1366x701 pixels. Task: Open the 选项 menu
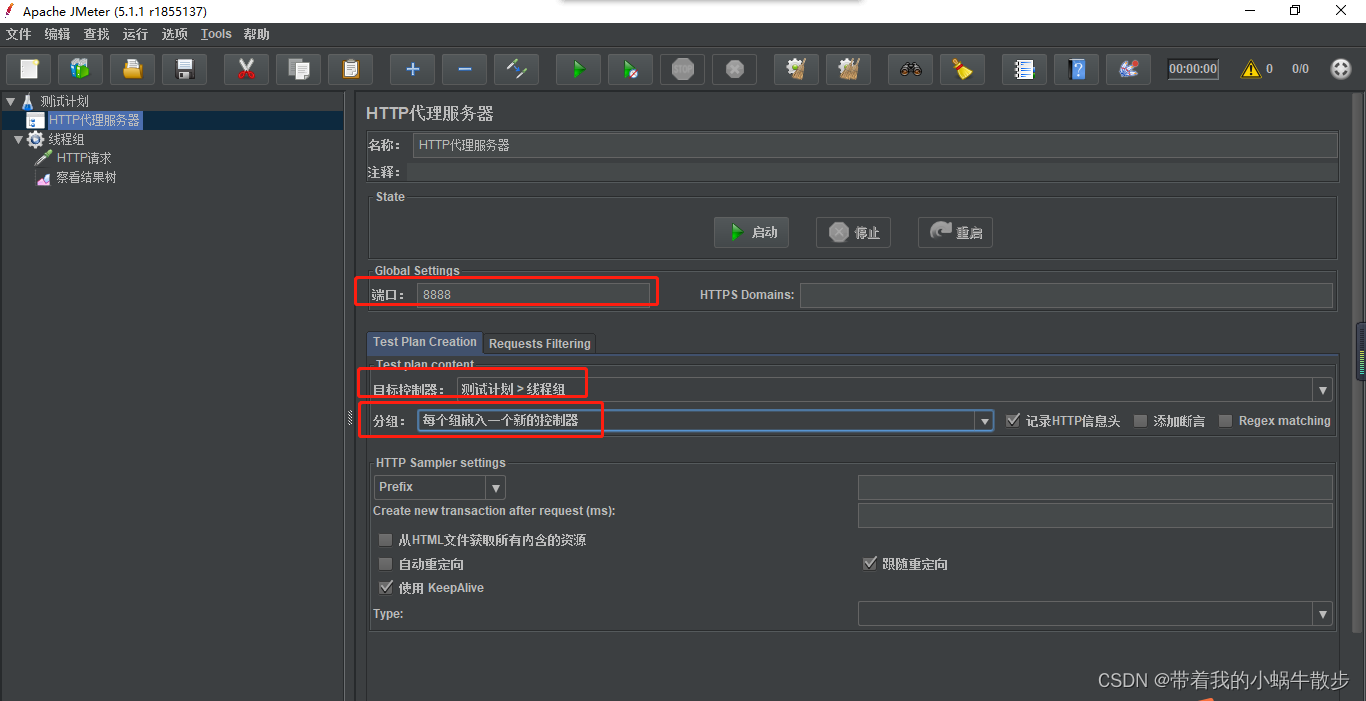[175, 34]
